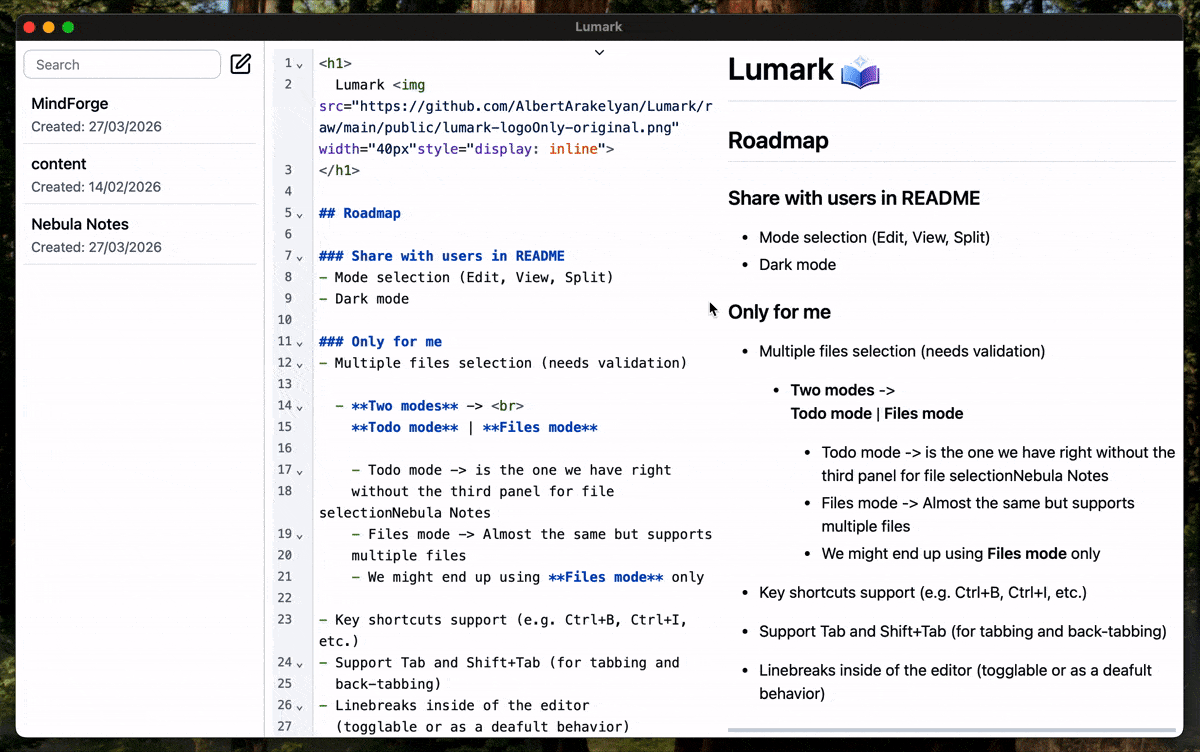Fold the Roadmap heading at line 5
Viewport: 1200px width, 752px height.
click(x=299, y=214)
